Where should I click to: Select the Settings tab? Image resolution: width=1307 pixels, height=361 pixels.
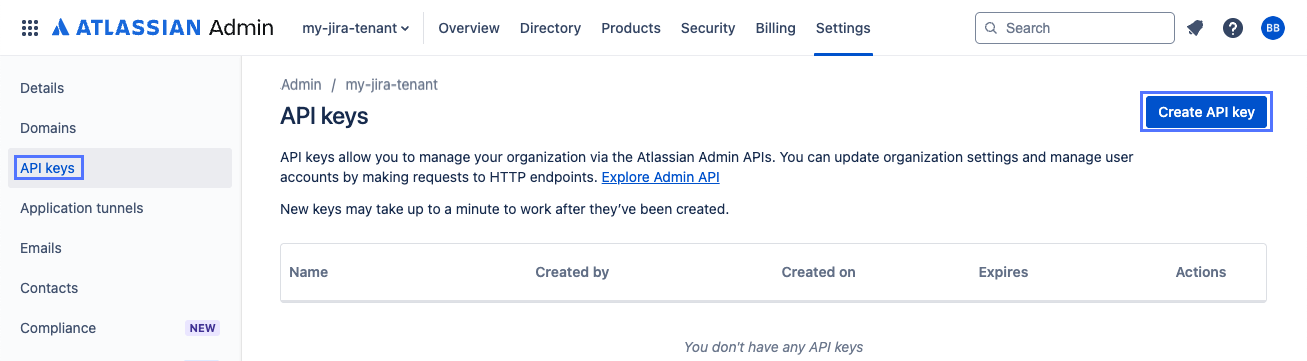click(x=843, y=28)
